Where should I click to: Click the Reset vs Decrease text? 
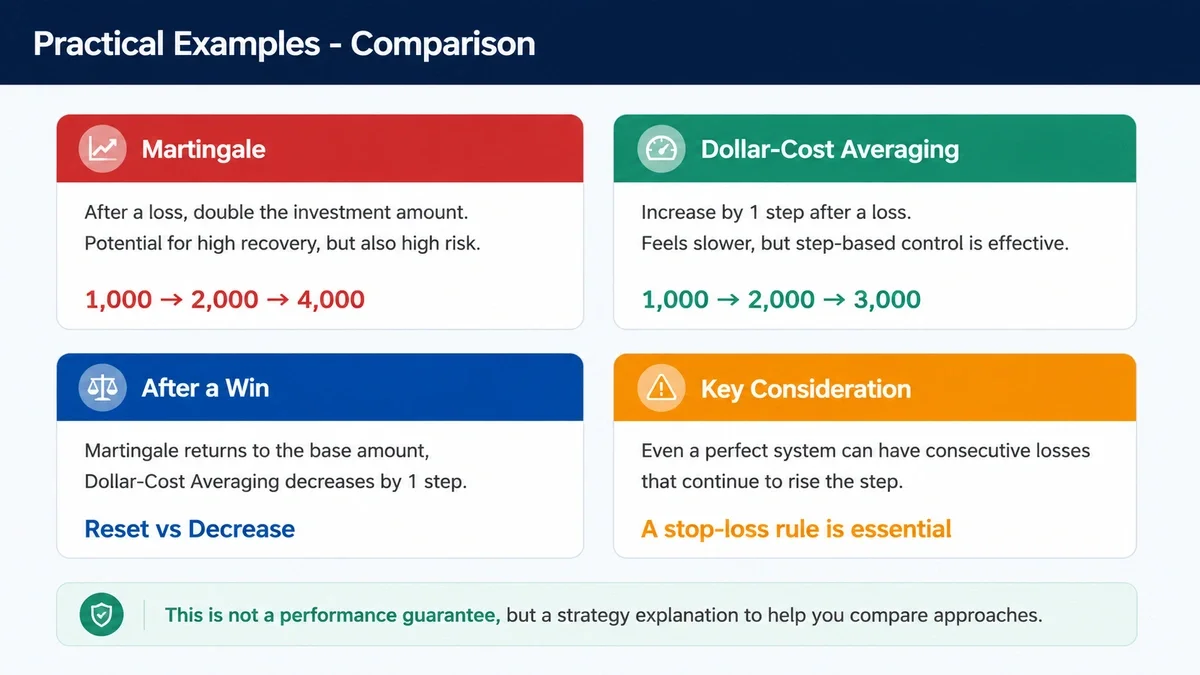pos(189,529)
